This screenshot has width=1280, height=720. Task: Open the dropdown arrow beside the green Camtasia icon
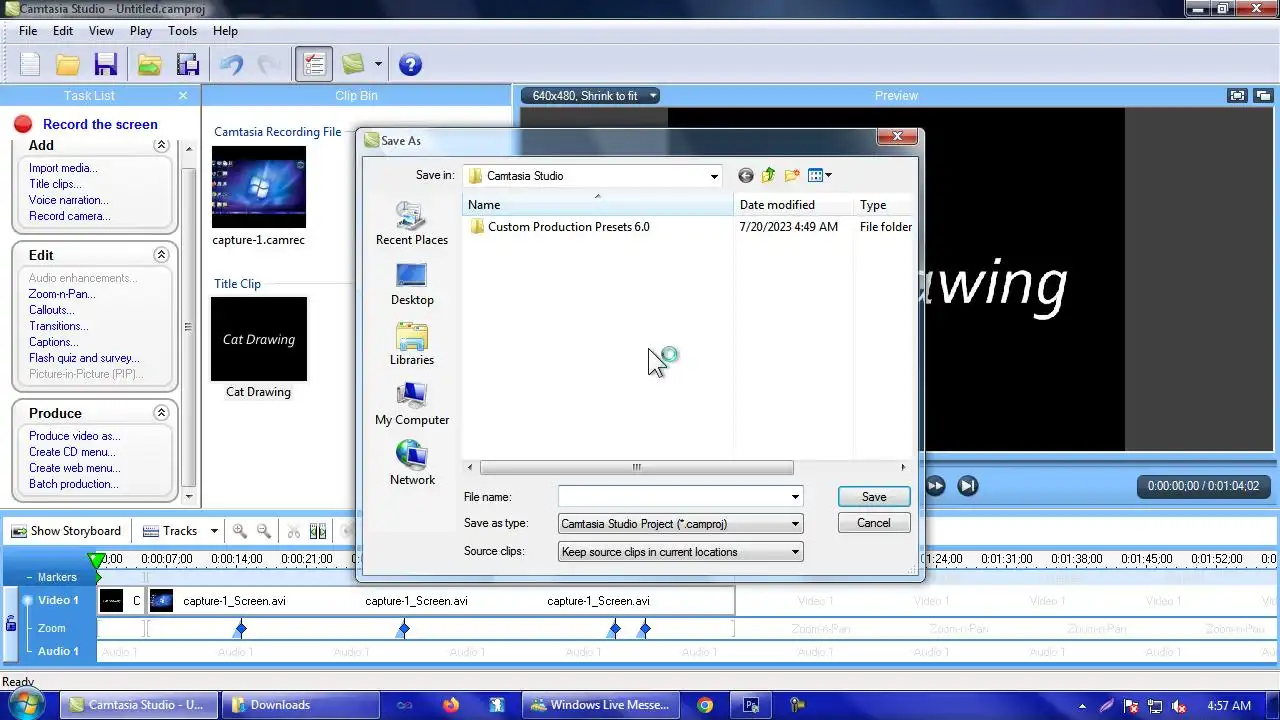point(378,65)
